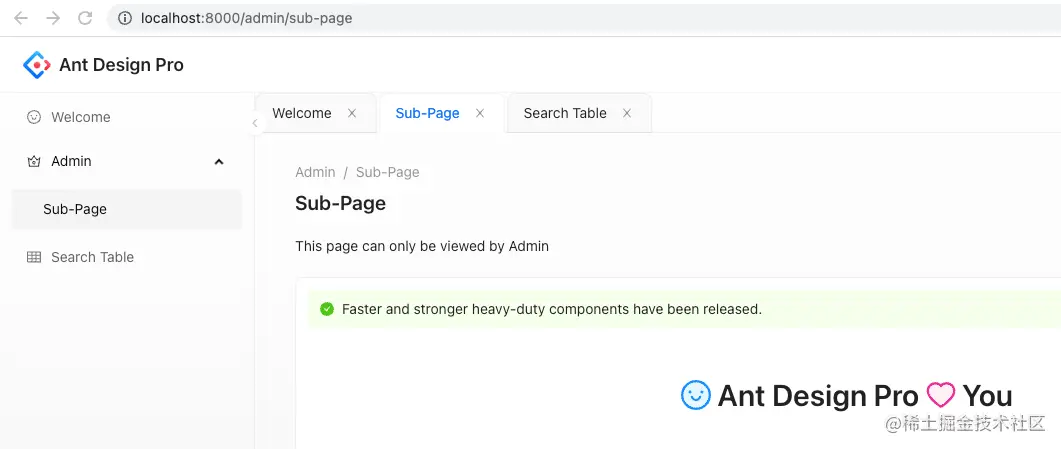Close the Welcome tab
Image resolution: width=1061 pixels, height=449 pixels.
(x=352, y=113)
